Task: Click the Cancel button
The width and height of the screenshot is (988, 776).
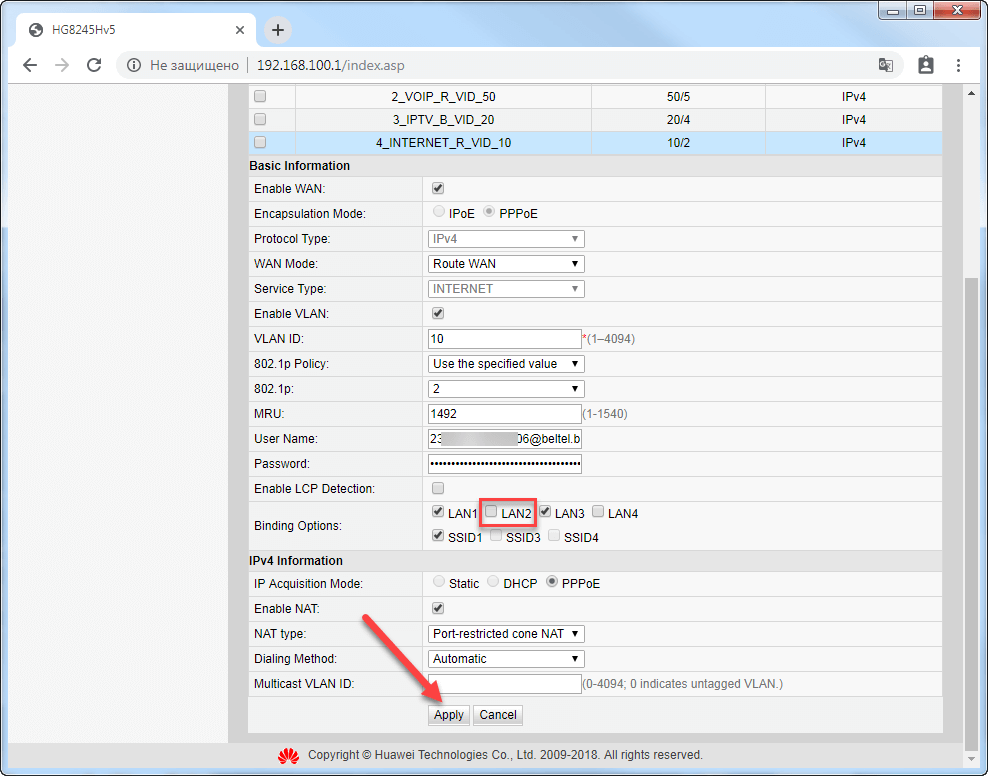Action: pos(498,715)
